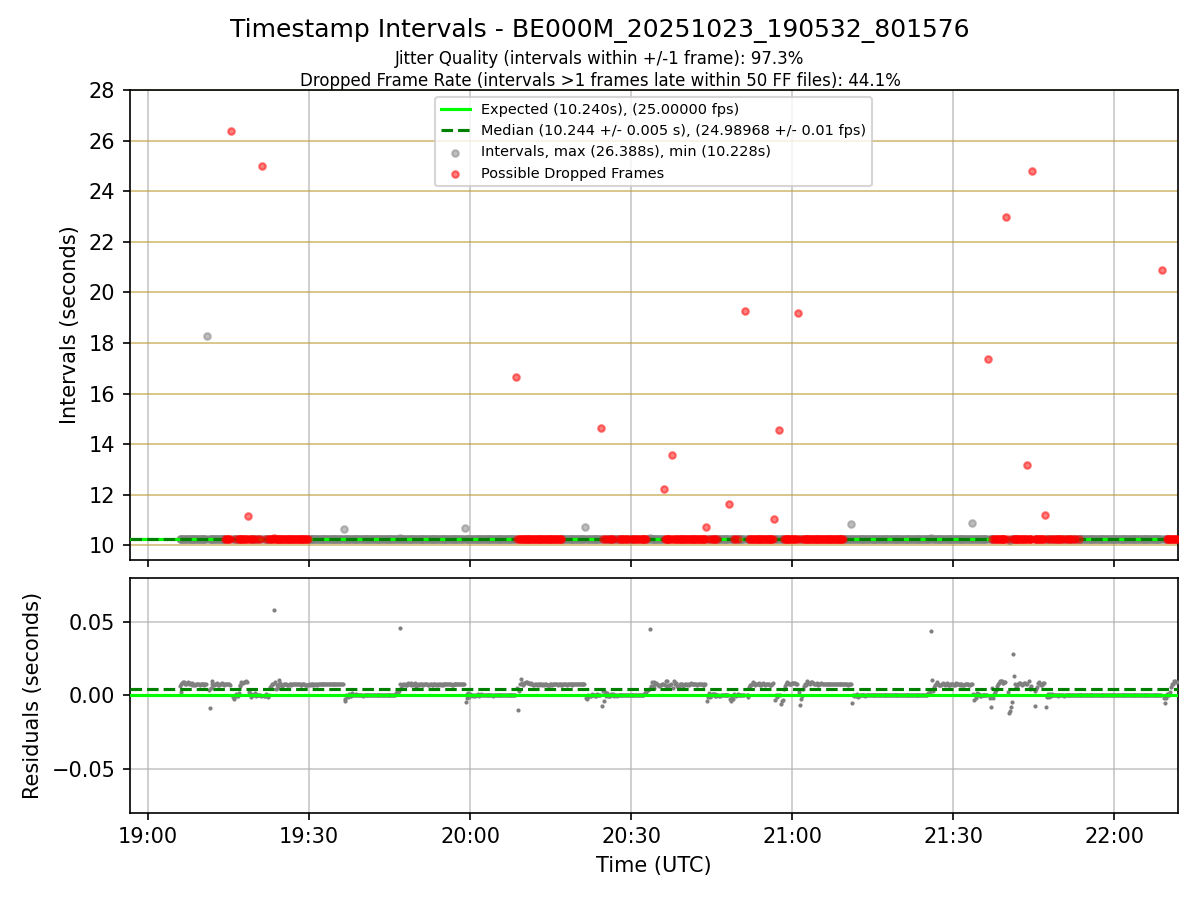Click the '21:00' time tick label
Image resolution: width=1200 pixels, height=900 pixels.
click(x=792, y=835)
